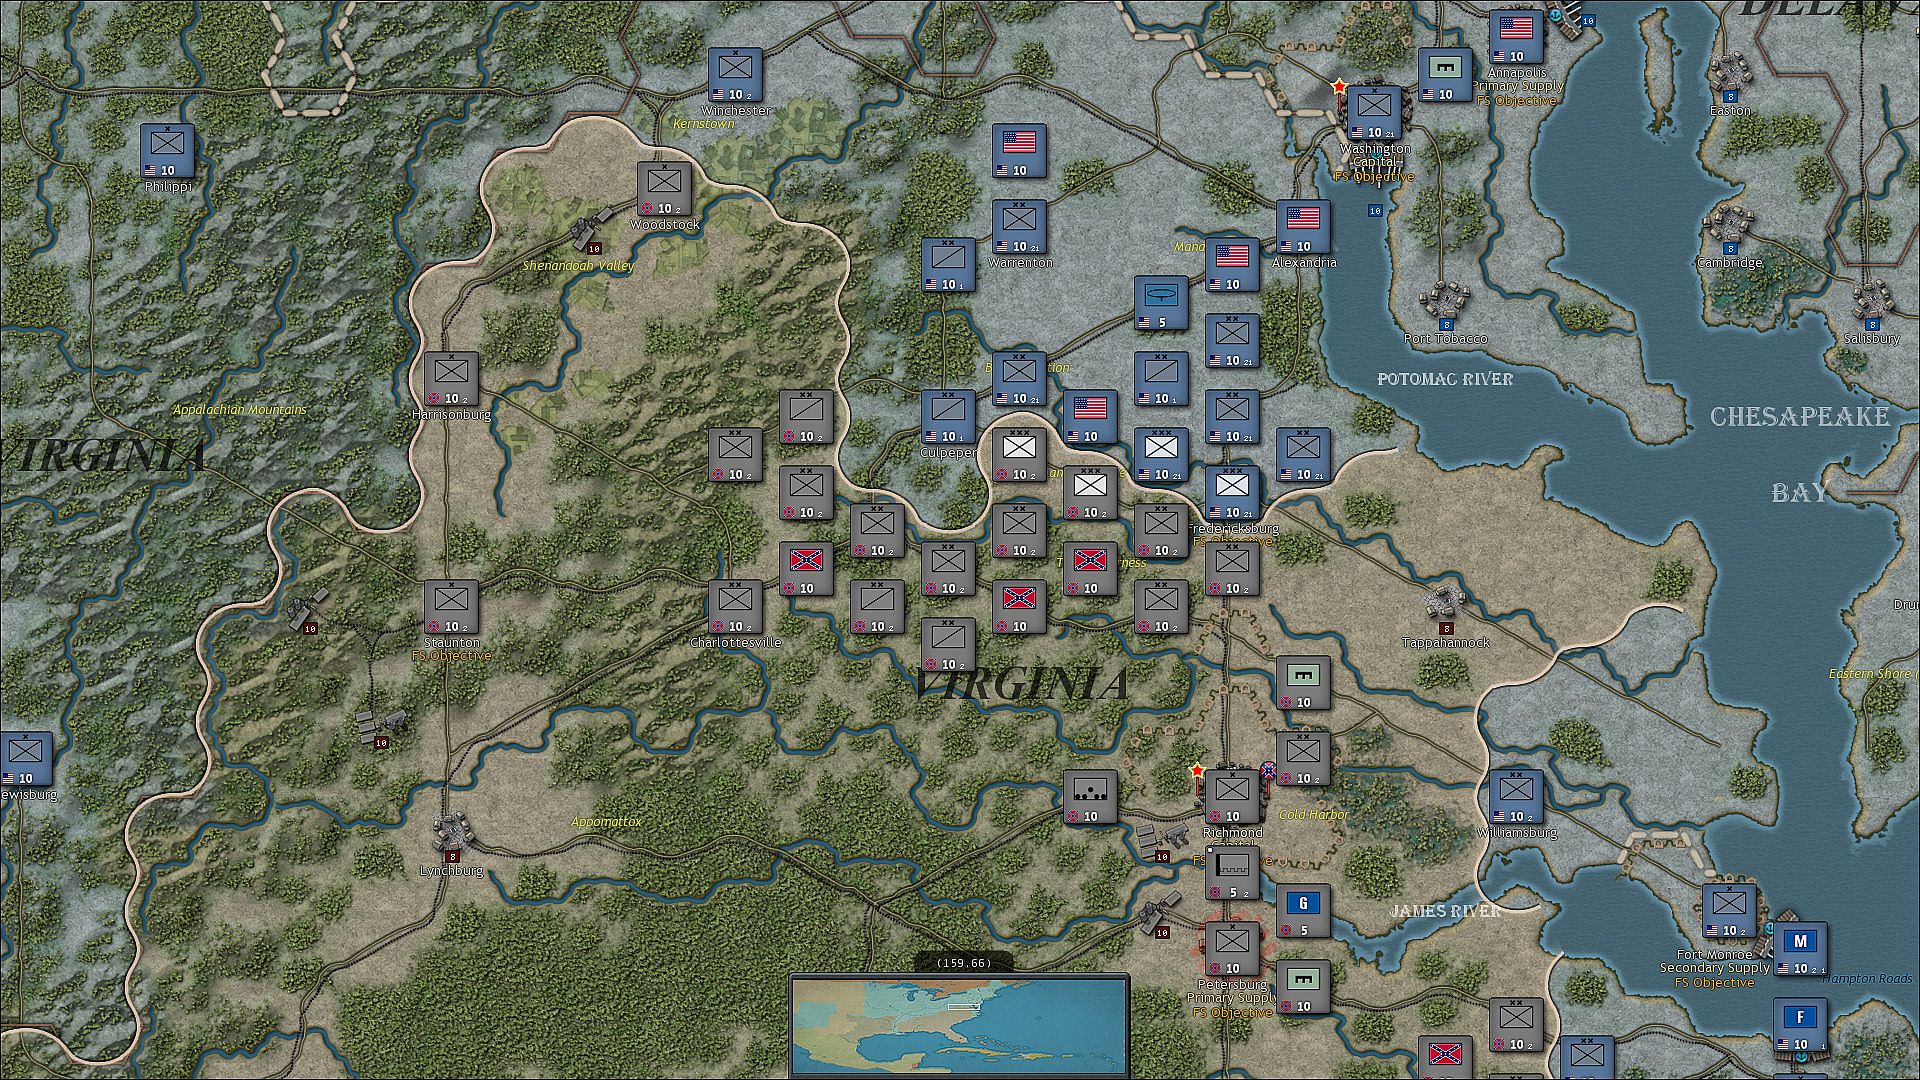The image size is (1920, 1080).
Task: Select the Confederate unit at Petersburg
Action: [1232, 948]
